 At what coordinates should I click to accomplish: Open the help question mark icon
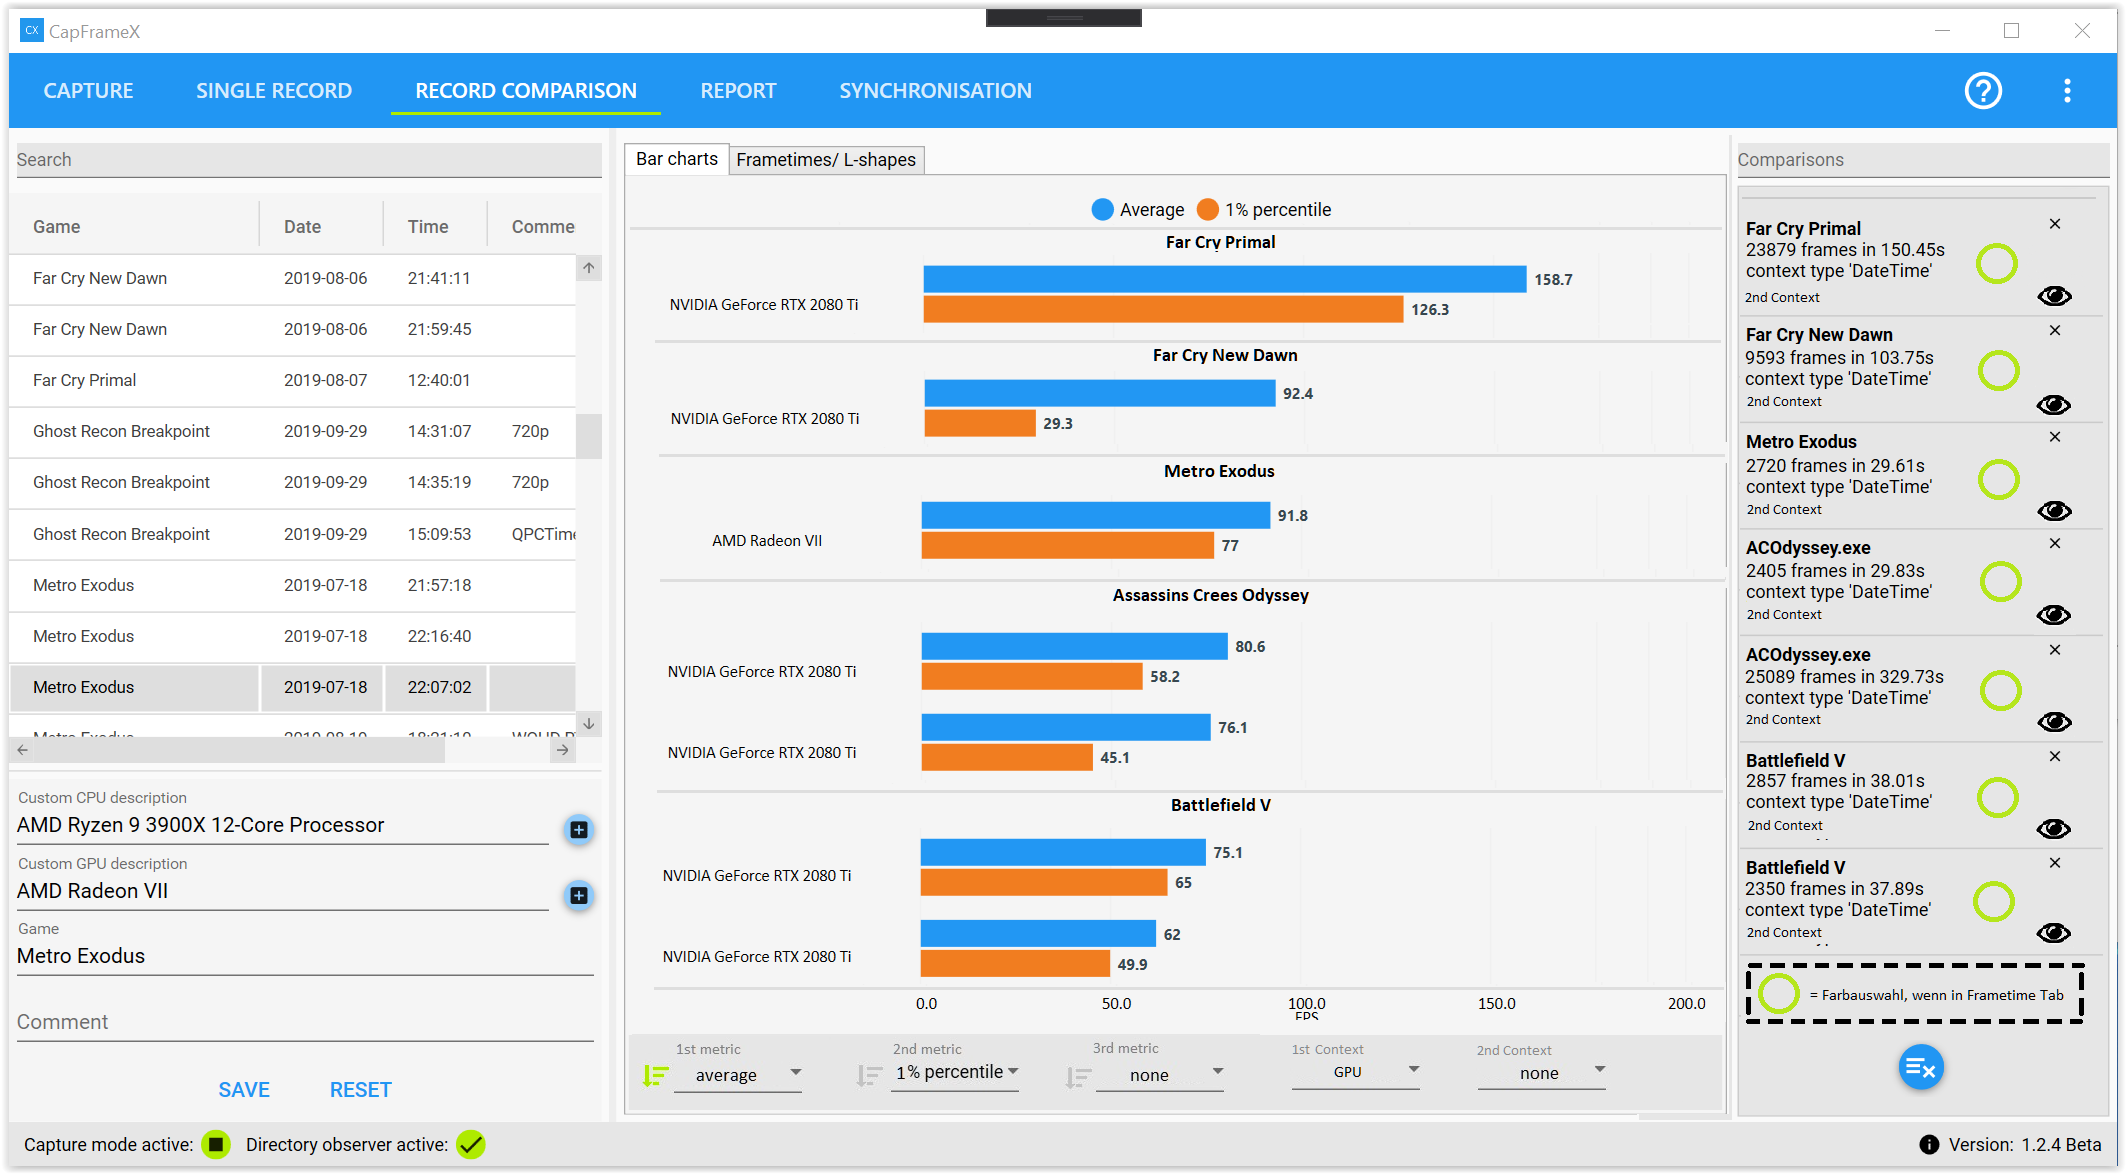[1983, 90]
